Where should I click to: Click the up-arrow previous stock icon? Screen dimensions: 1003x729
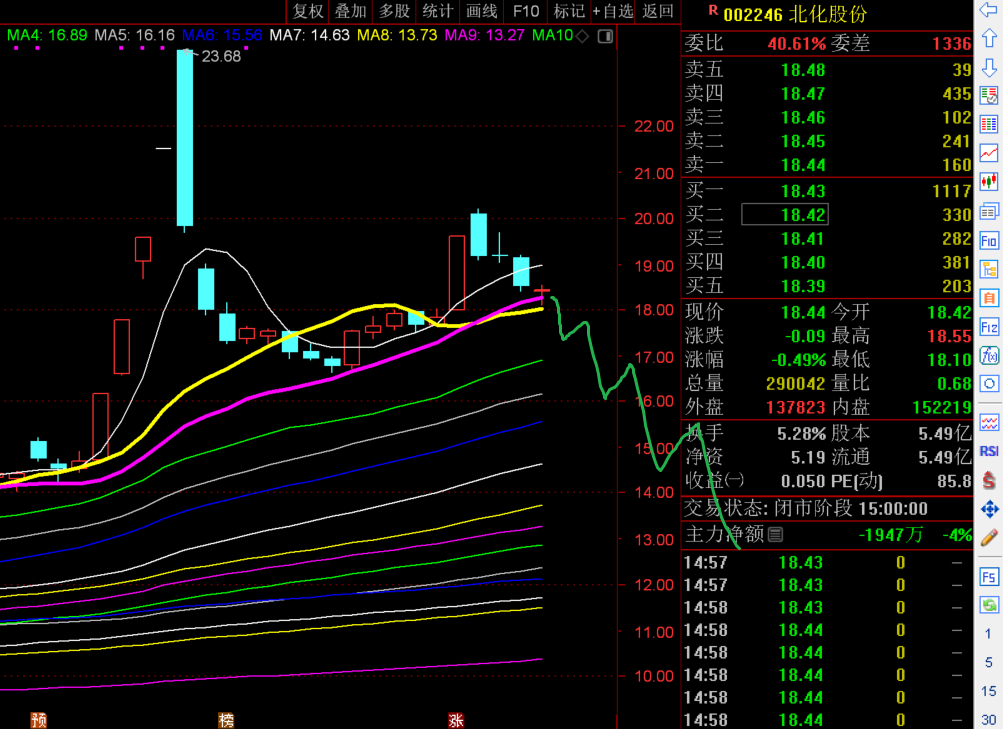click(x=988, y=38)
